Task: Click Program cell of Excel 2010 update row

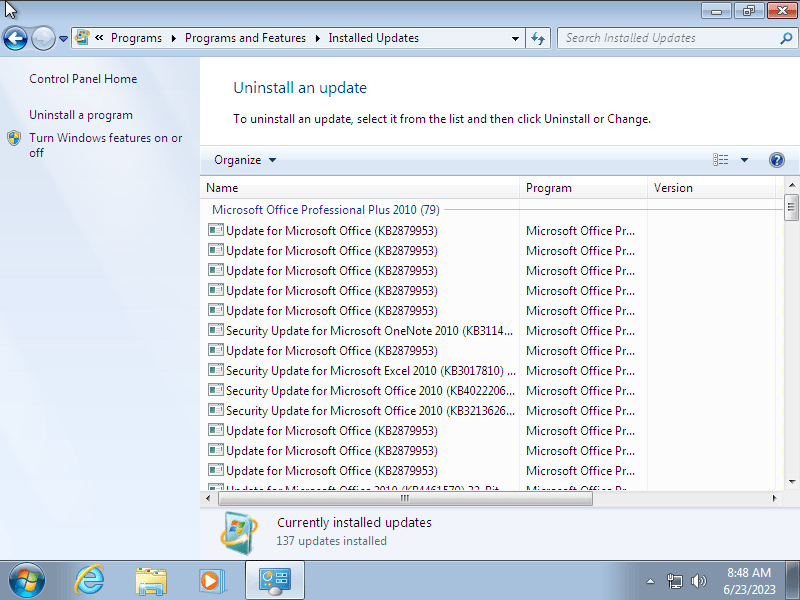Action: (x=581, y=371)
